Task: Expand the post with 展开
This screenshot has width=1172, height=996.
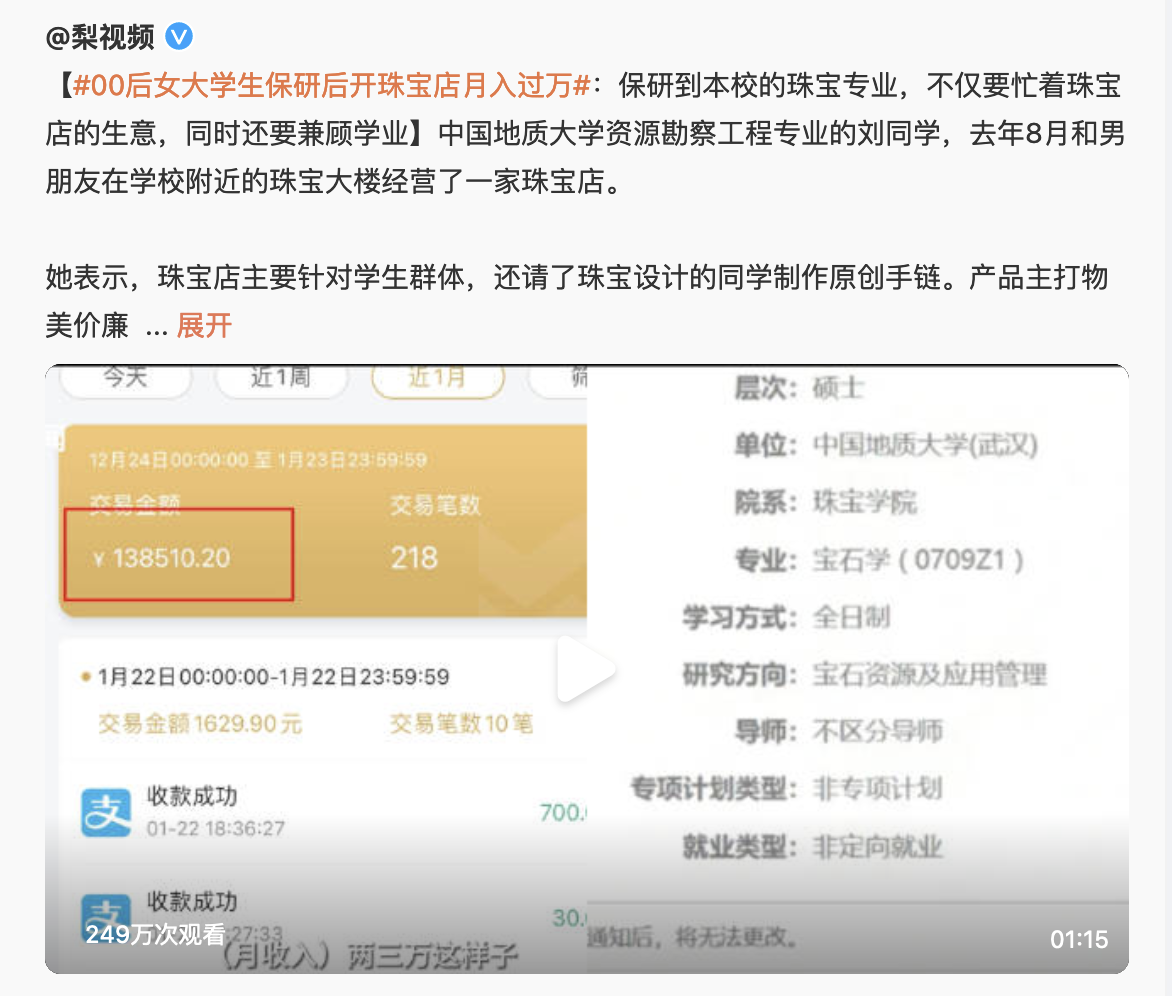Action: click(204, 325)
